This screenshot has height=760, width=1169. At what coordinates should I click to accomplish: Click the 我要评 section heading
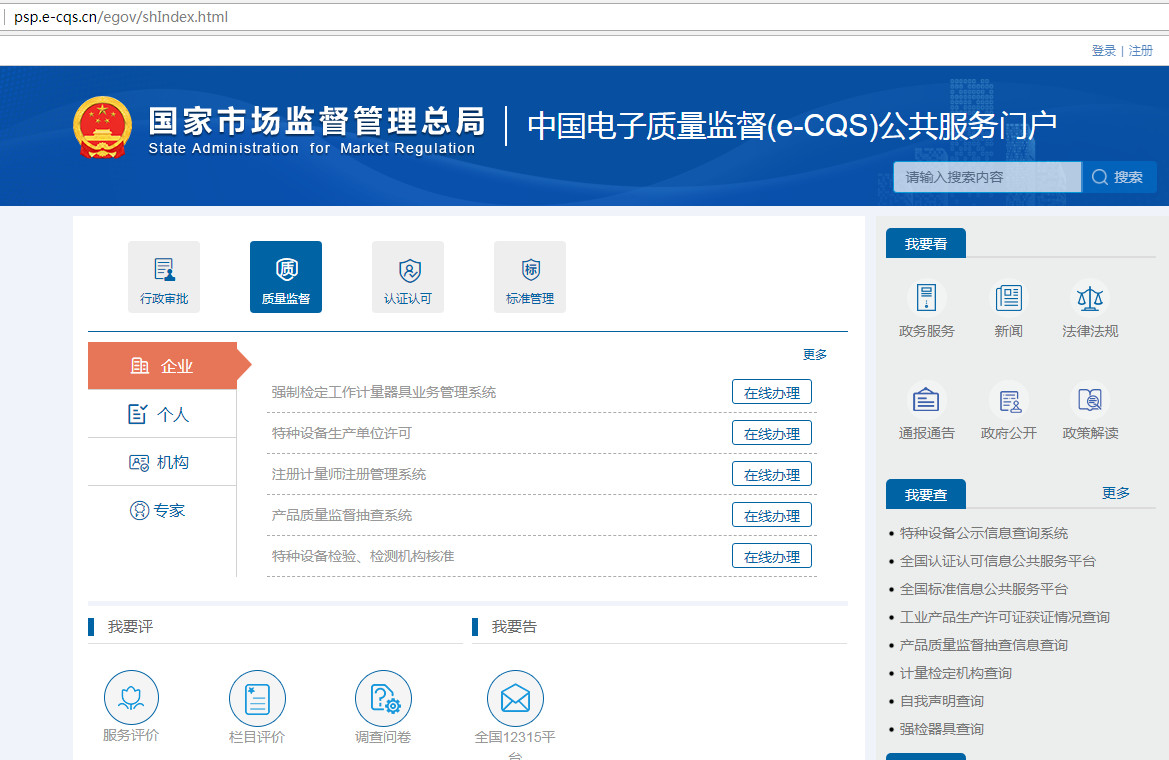pos(130,626)
